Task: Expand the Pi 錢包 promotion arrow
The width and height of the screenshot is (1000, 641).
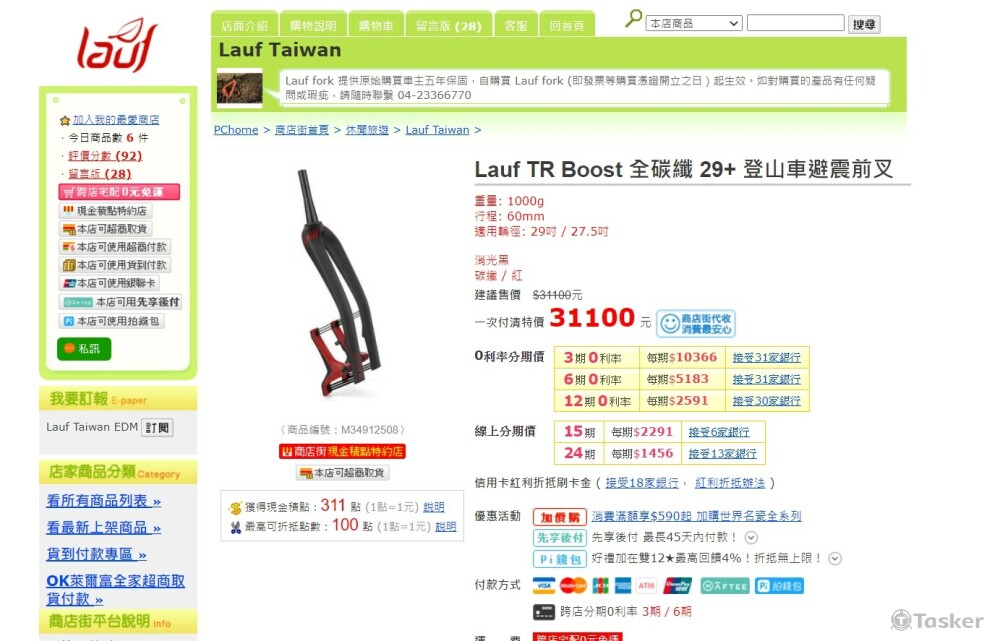Action: pyautogui.click(x=834, y=559)
